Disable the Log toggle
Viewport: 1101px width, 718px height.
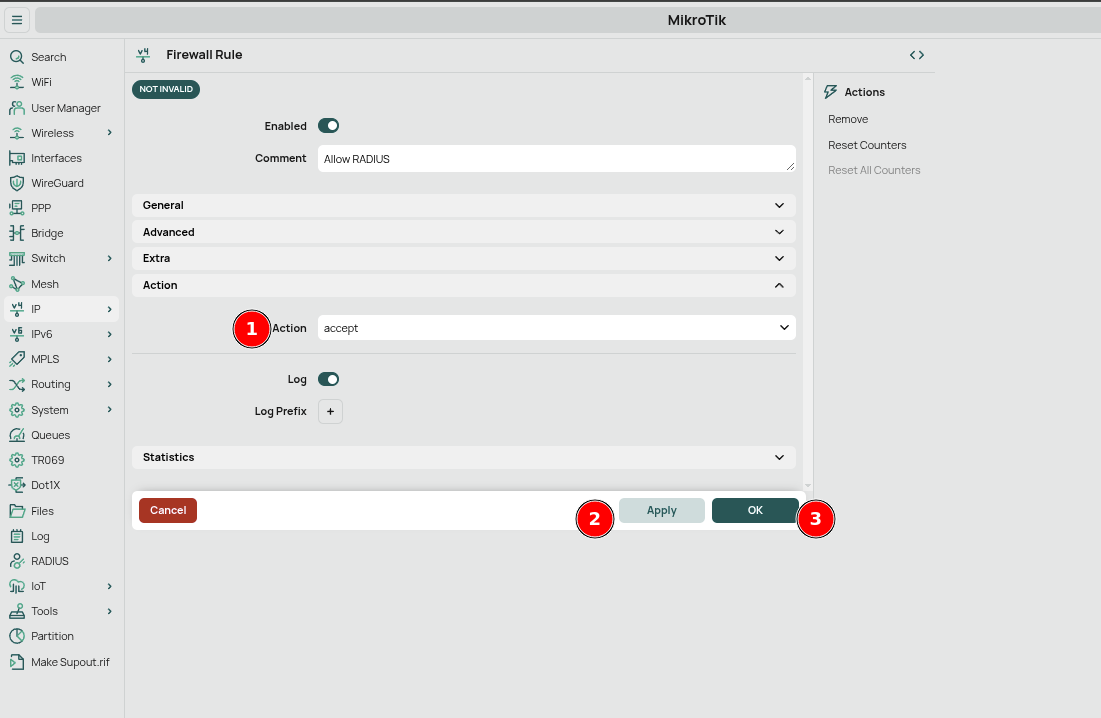[328, 379]
